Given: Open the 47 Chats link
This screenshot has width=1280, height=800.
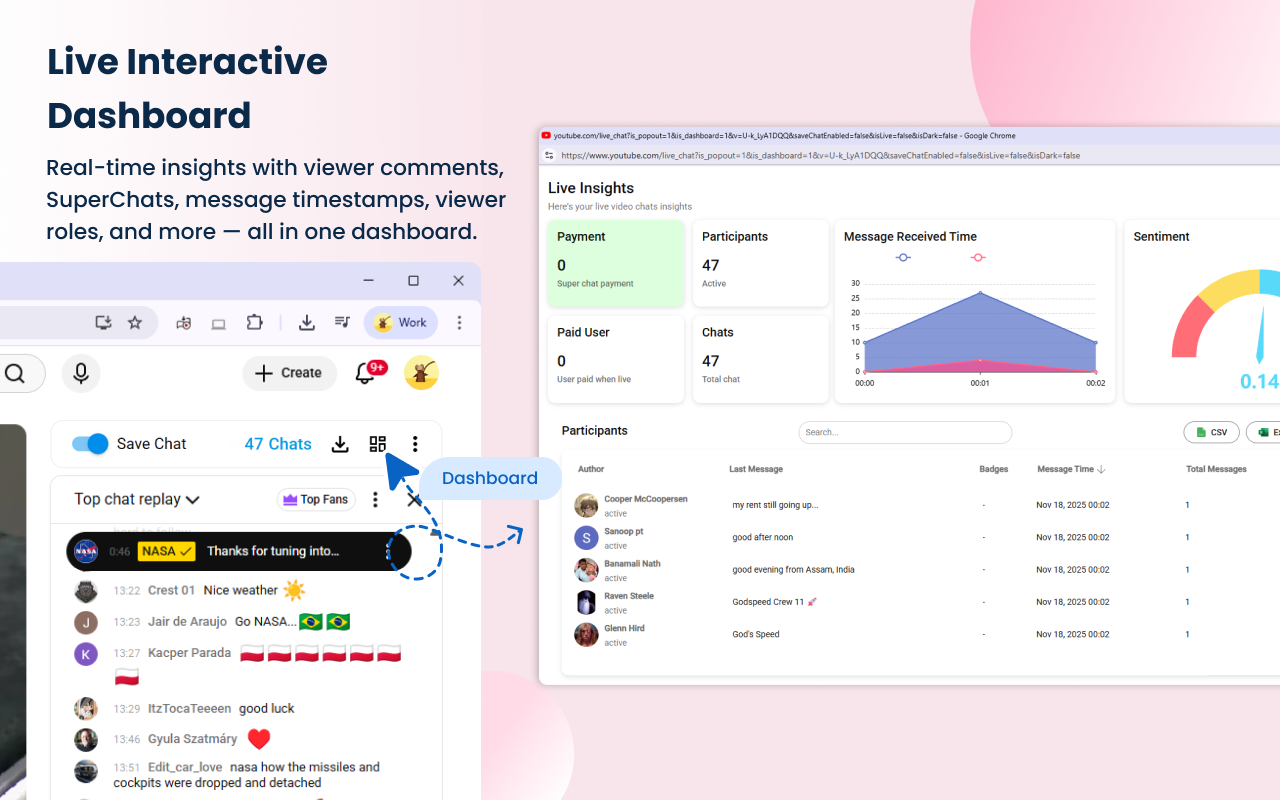Looking at the screenshot, I should pyautogui.click(x=277, y=443).
